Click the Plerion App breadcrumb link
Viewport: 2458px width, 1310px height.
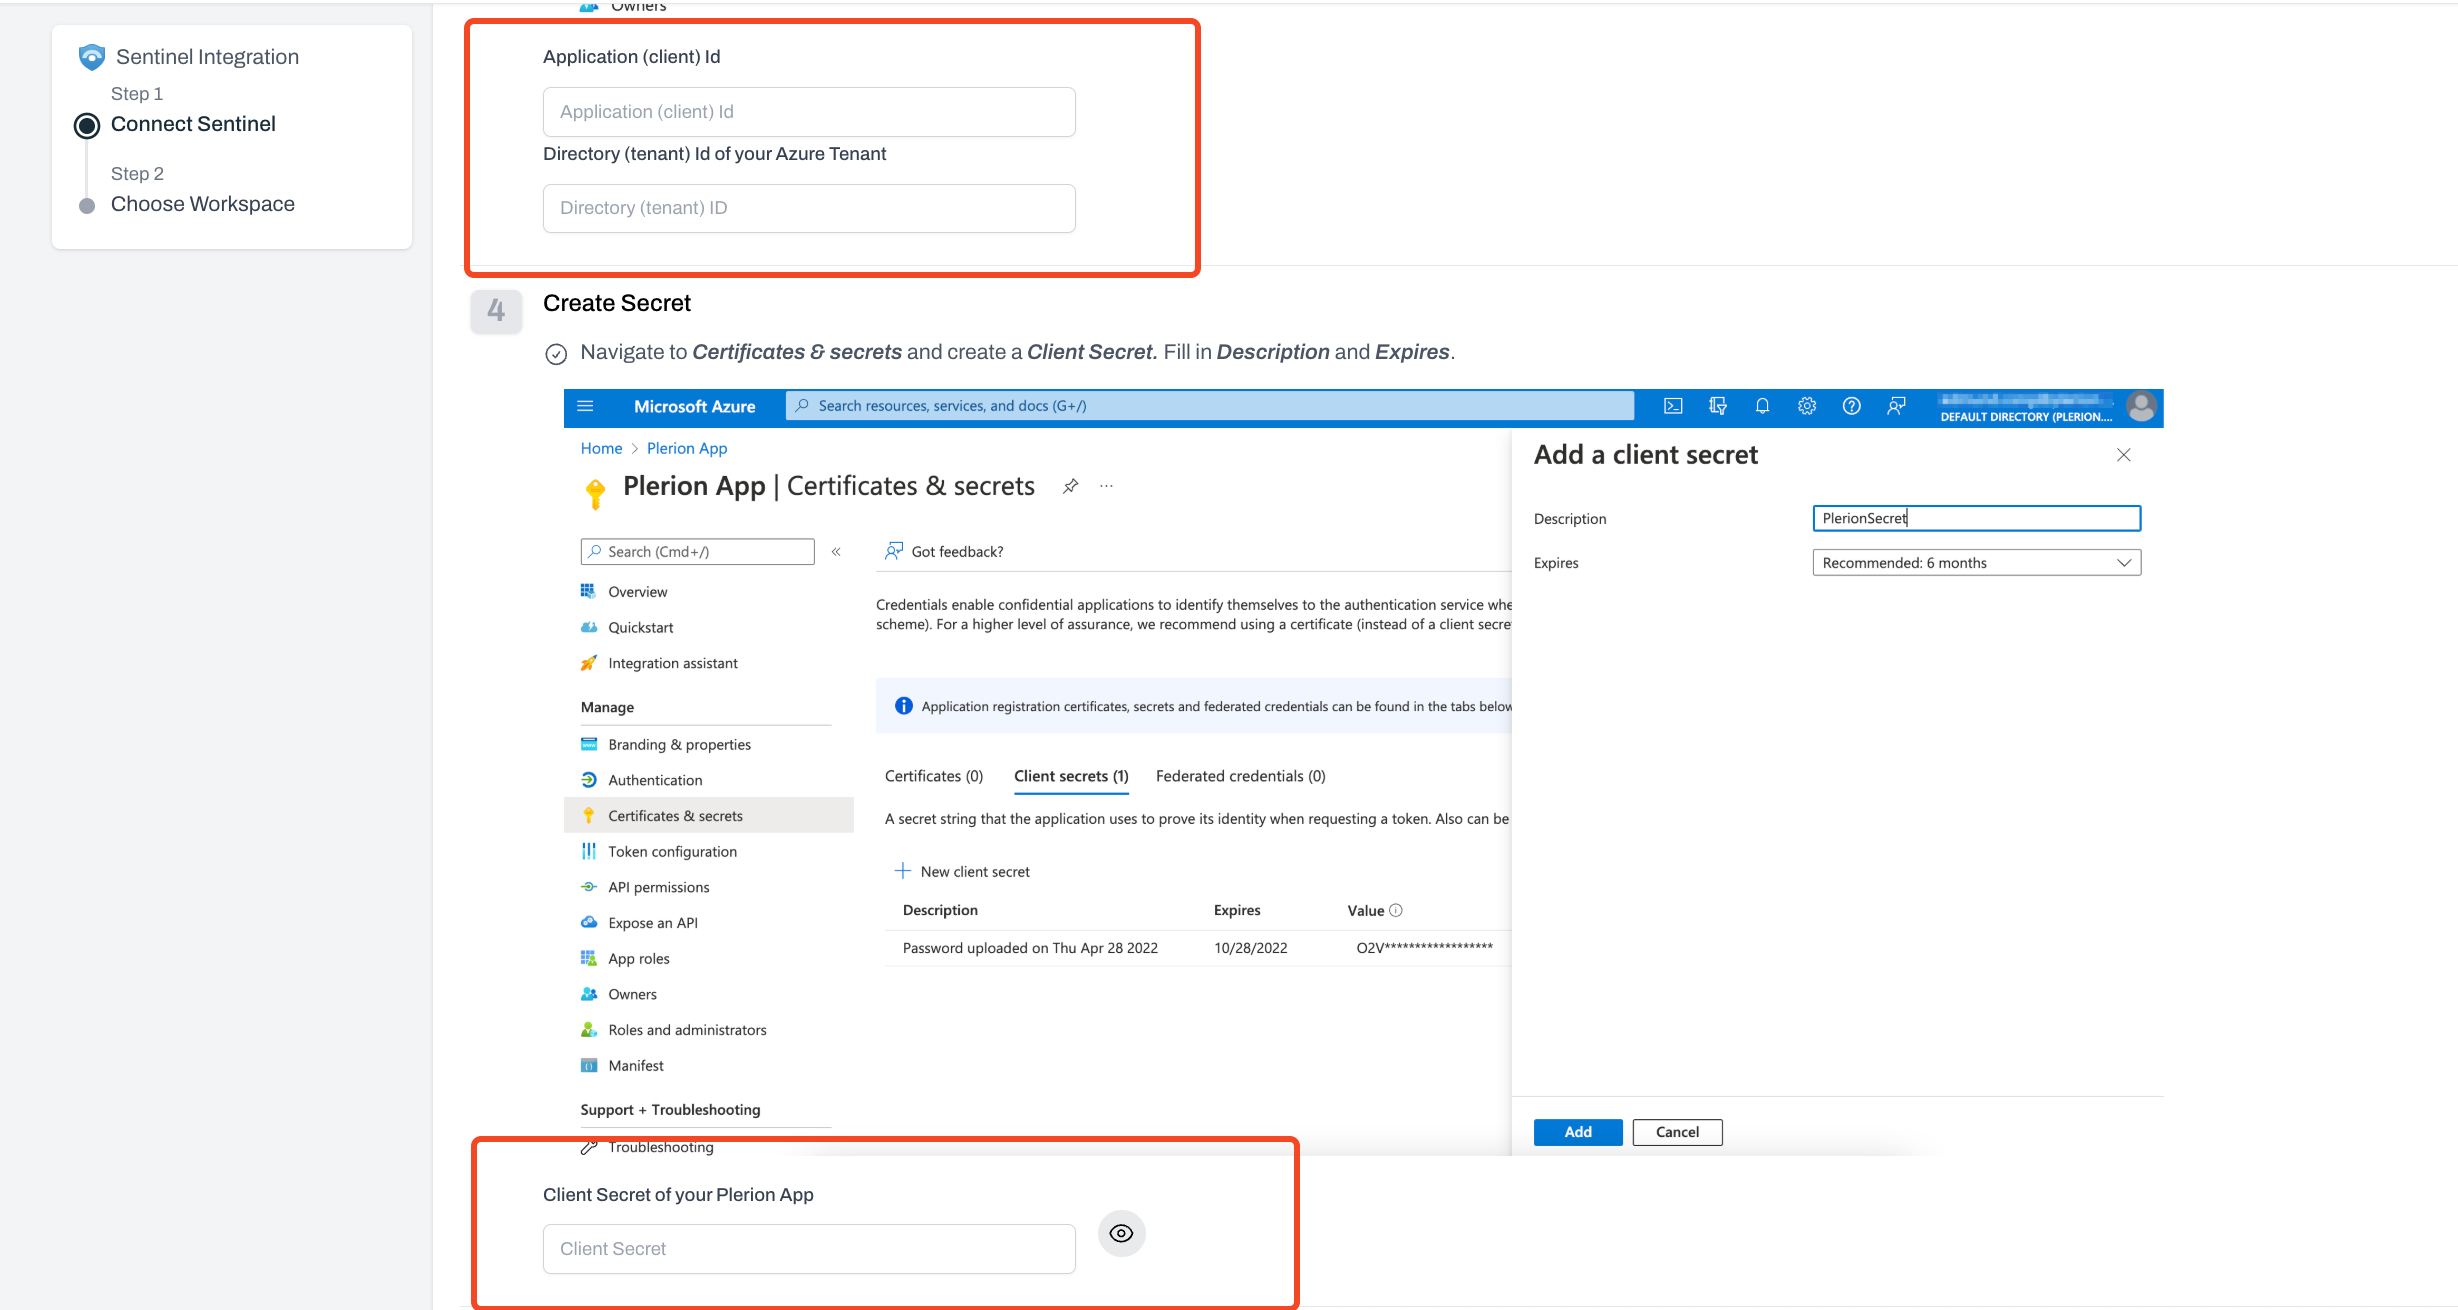[687, 448]
